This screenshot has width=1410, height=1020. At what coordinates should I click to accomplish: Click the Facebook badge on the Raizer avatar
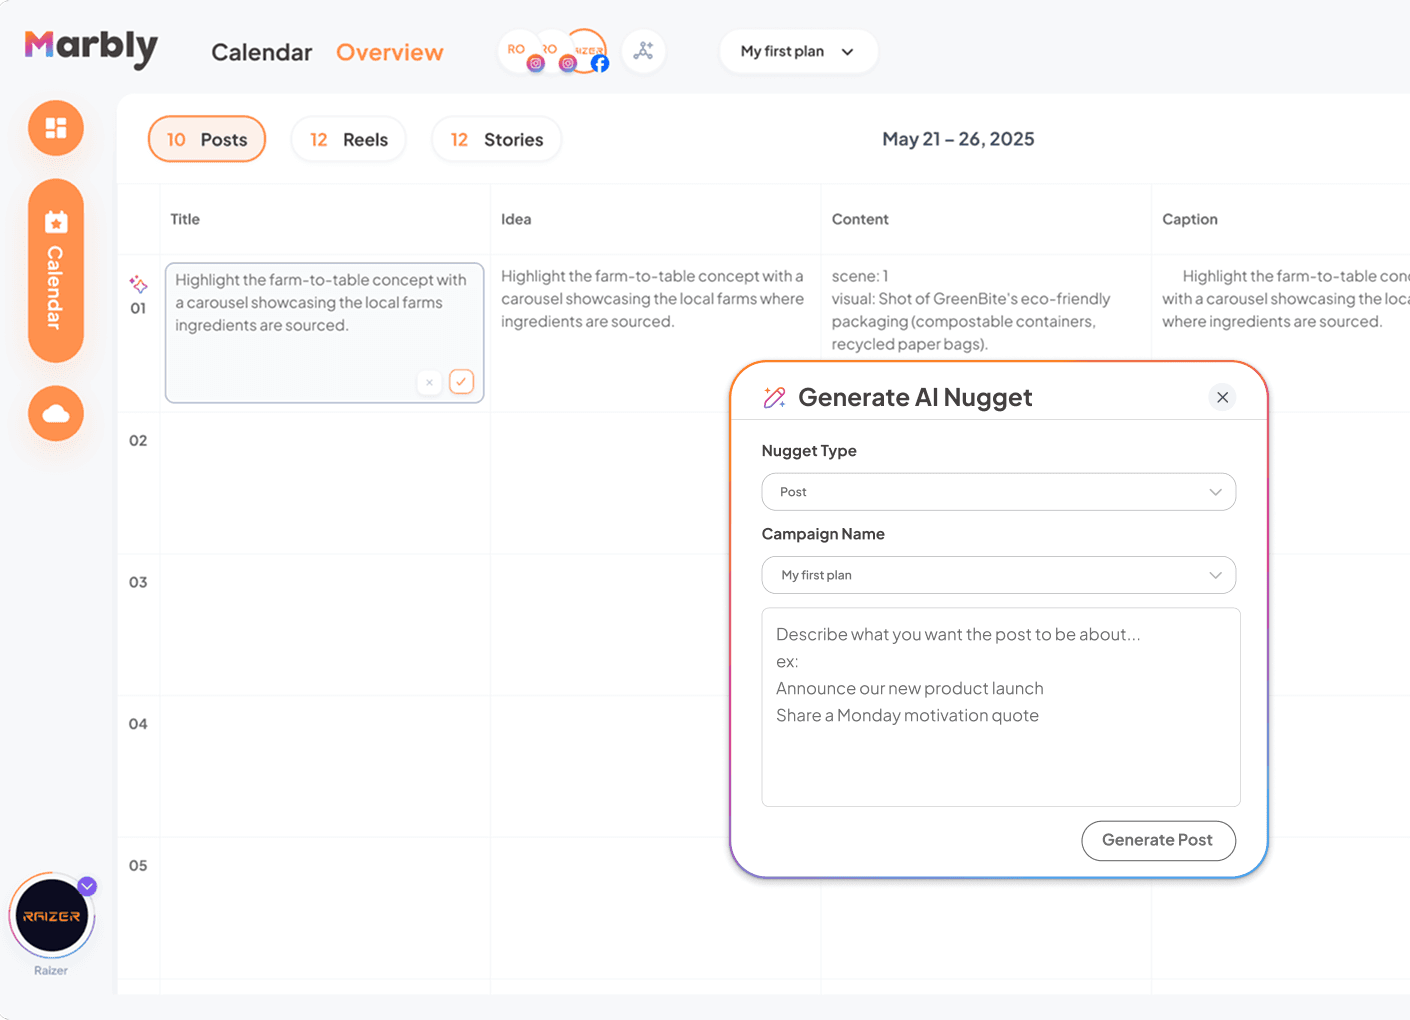[600, 63]
